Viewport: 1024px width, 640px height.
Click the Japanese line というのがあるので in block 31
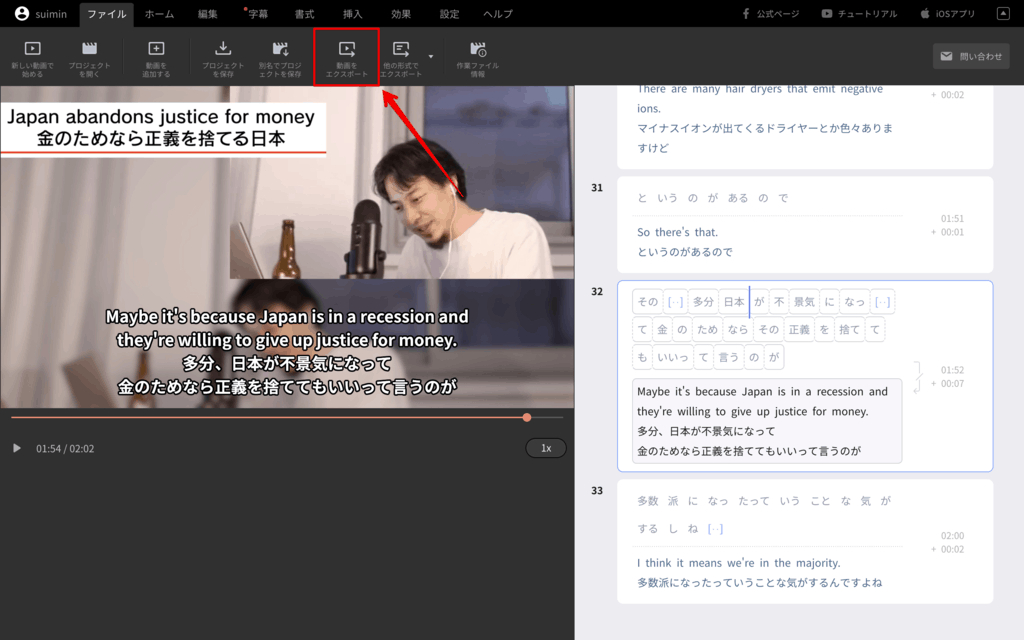tap(684, 251)
